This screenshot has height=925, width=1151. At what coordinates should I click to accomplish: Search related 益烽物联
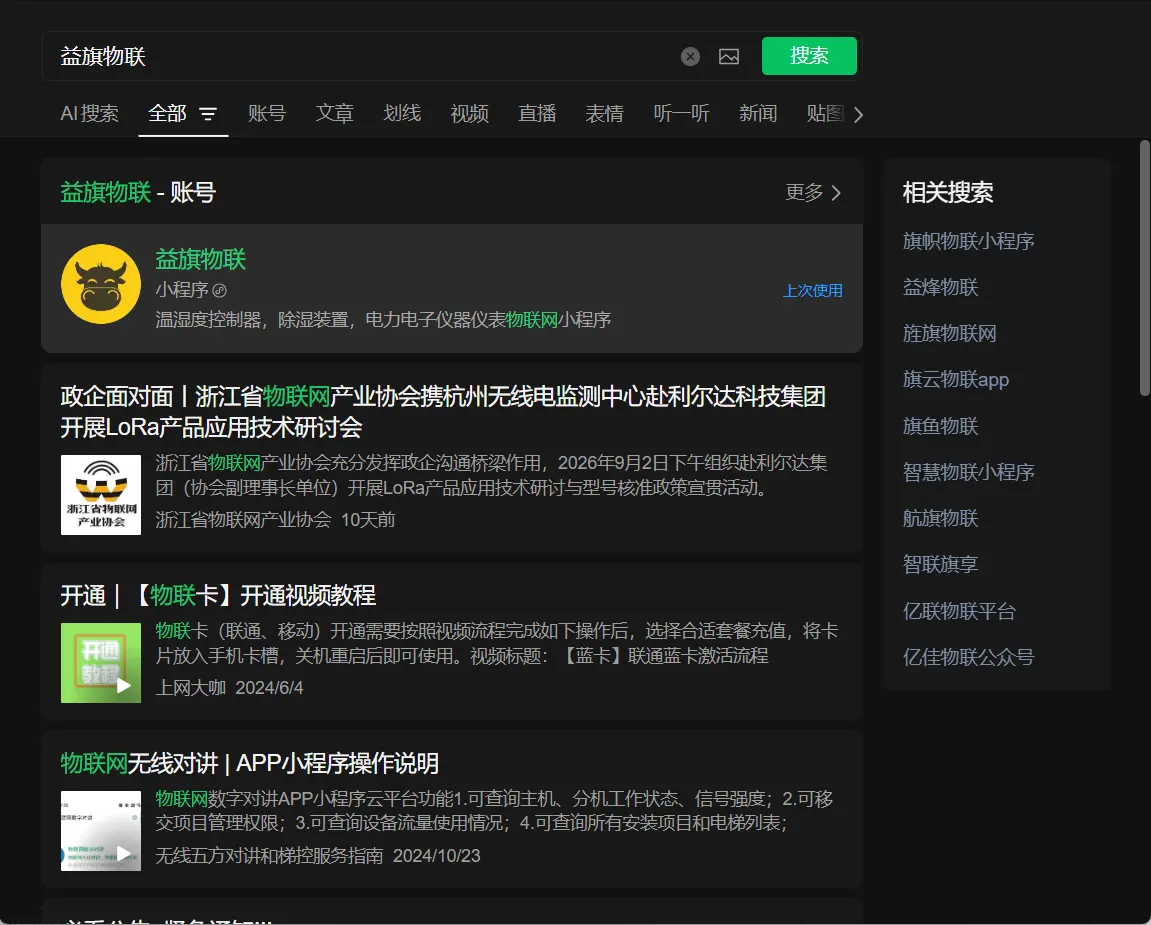point(940,287)
